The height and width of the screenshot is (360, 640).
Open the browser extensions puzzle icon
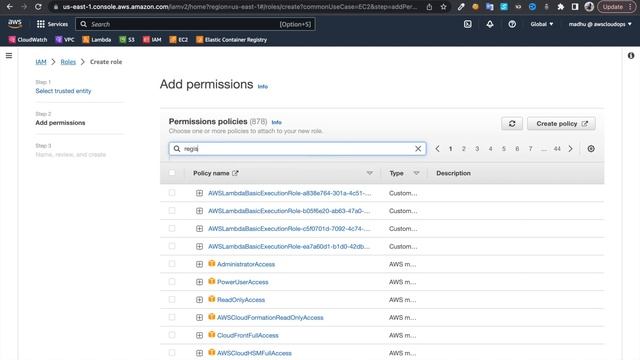561,7
